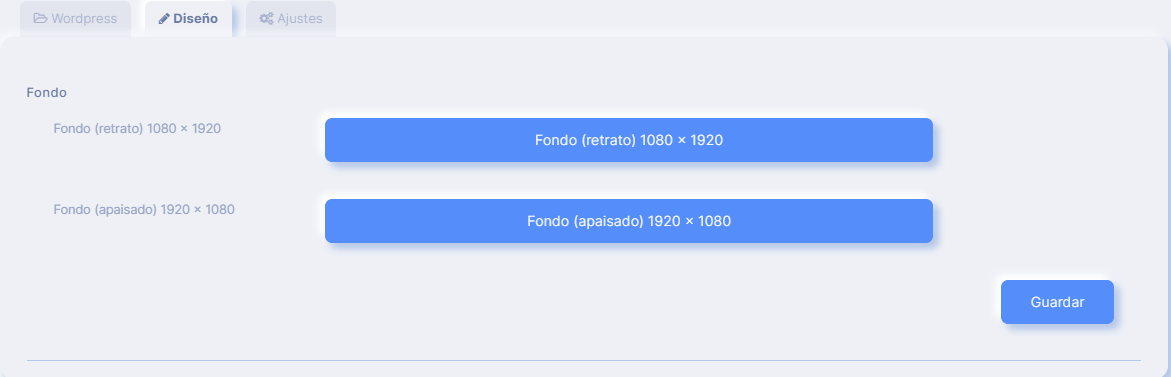Image resolution: width=1171 pixels, height=377 pixels.
Task: Click the "Wordpress" text on the first tab
Action: pos(84,19)
